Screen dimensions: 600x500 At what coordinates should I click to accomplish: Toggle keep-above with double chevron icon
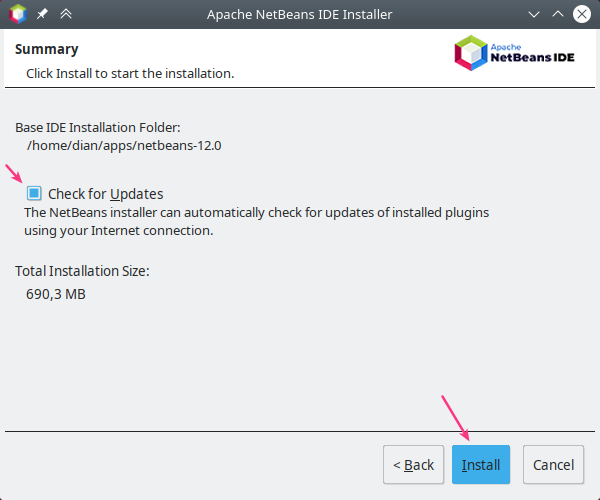click(x=66, y=15)
